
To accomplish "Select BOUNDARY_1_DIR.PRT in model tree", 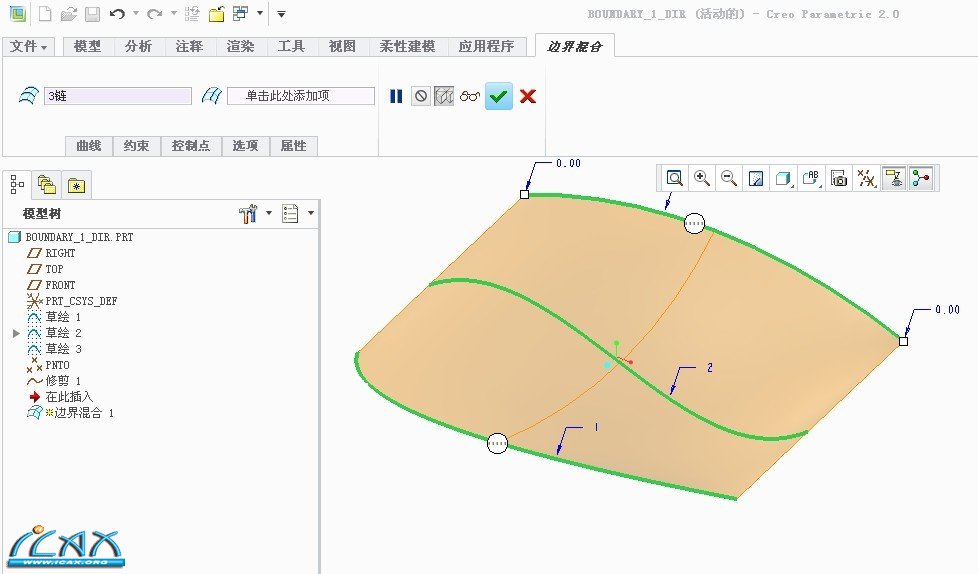I will pyautogui.click(x=71, y=237).
